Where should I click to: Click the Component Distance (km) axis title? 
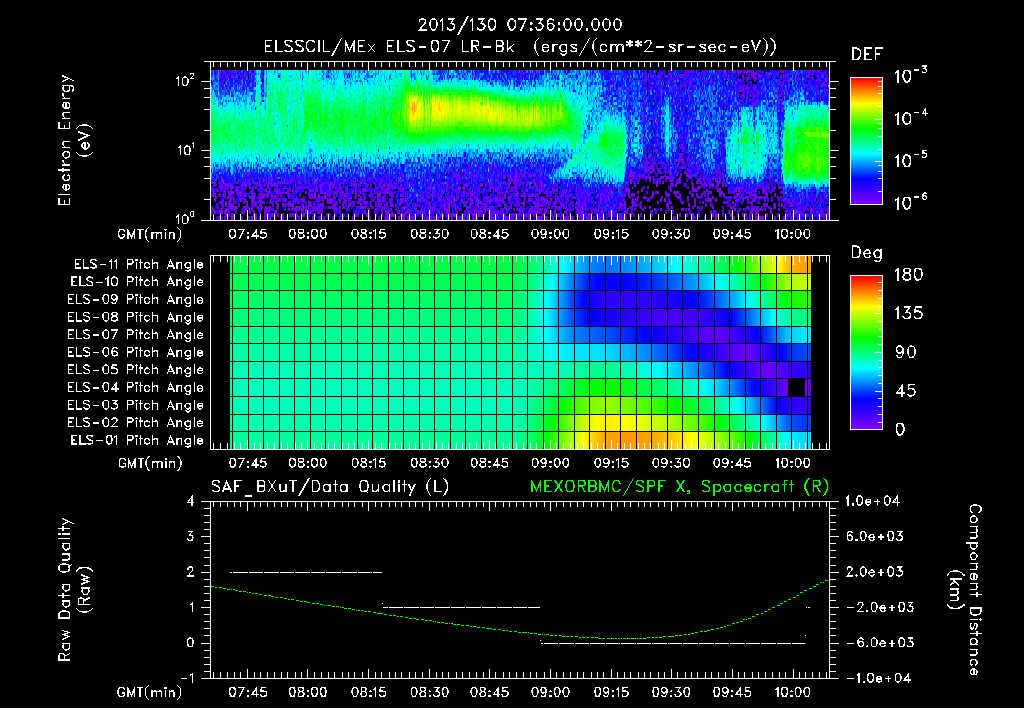(x=966, y=590)
